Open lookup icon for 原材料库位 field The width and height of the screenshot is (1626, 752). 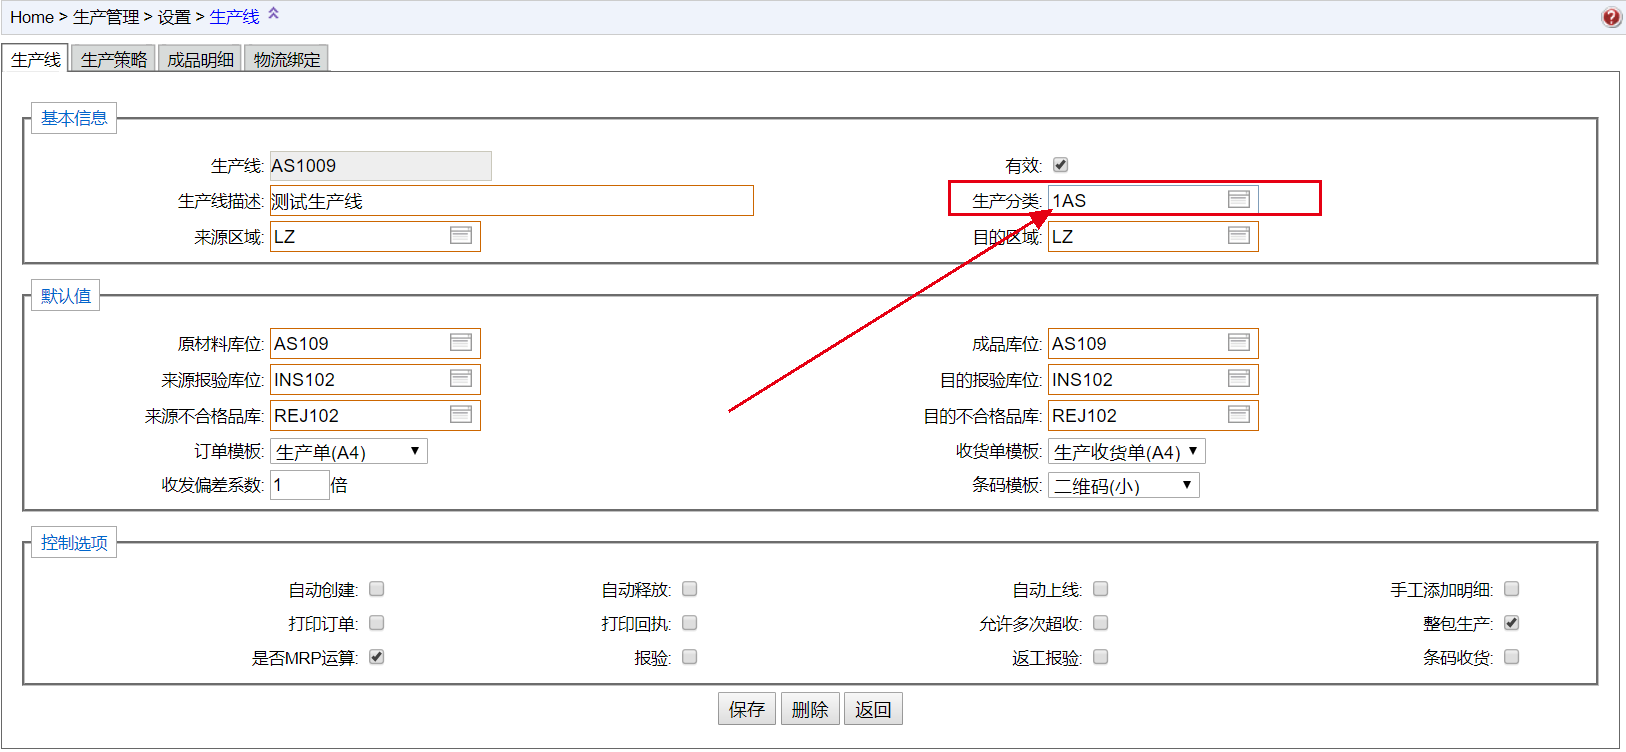point(461,342)
